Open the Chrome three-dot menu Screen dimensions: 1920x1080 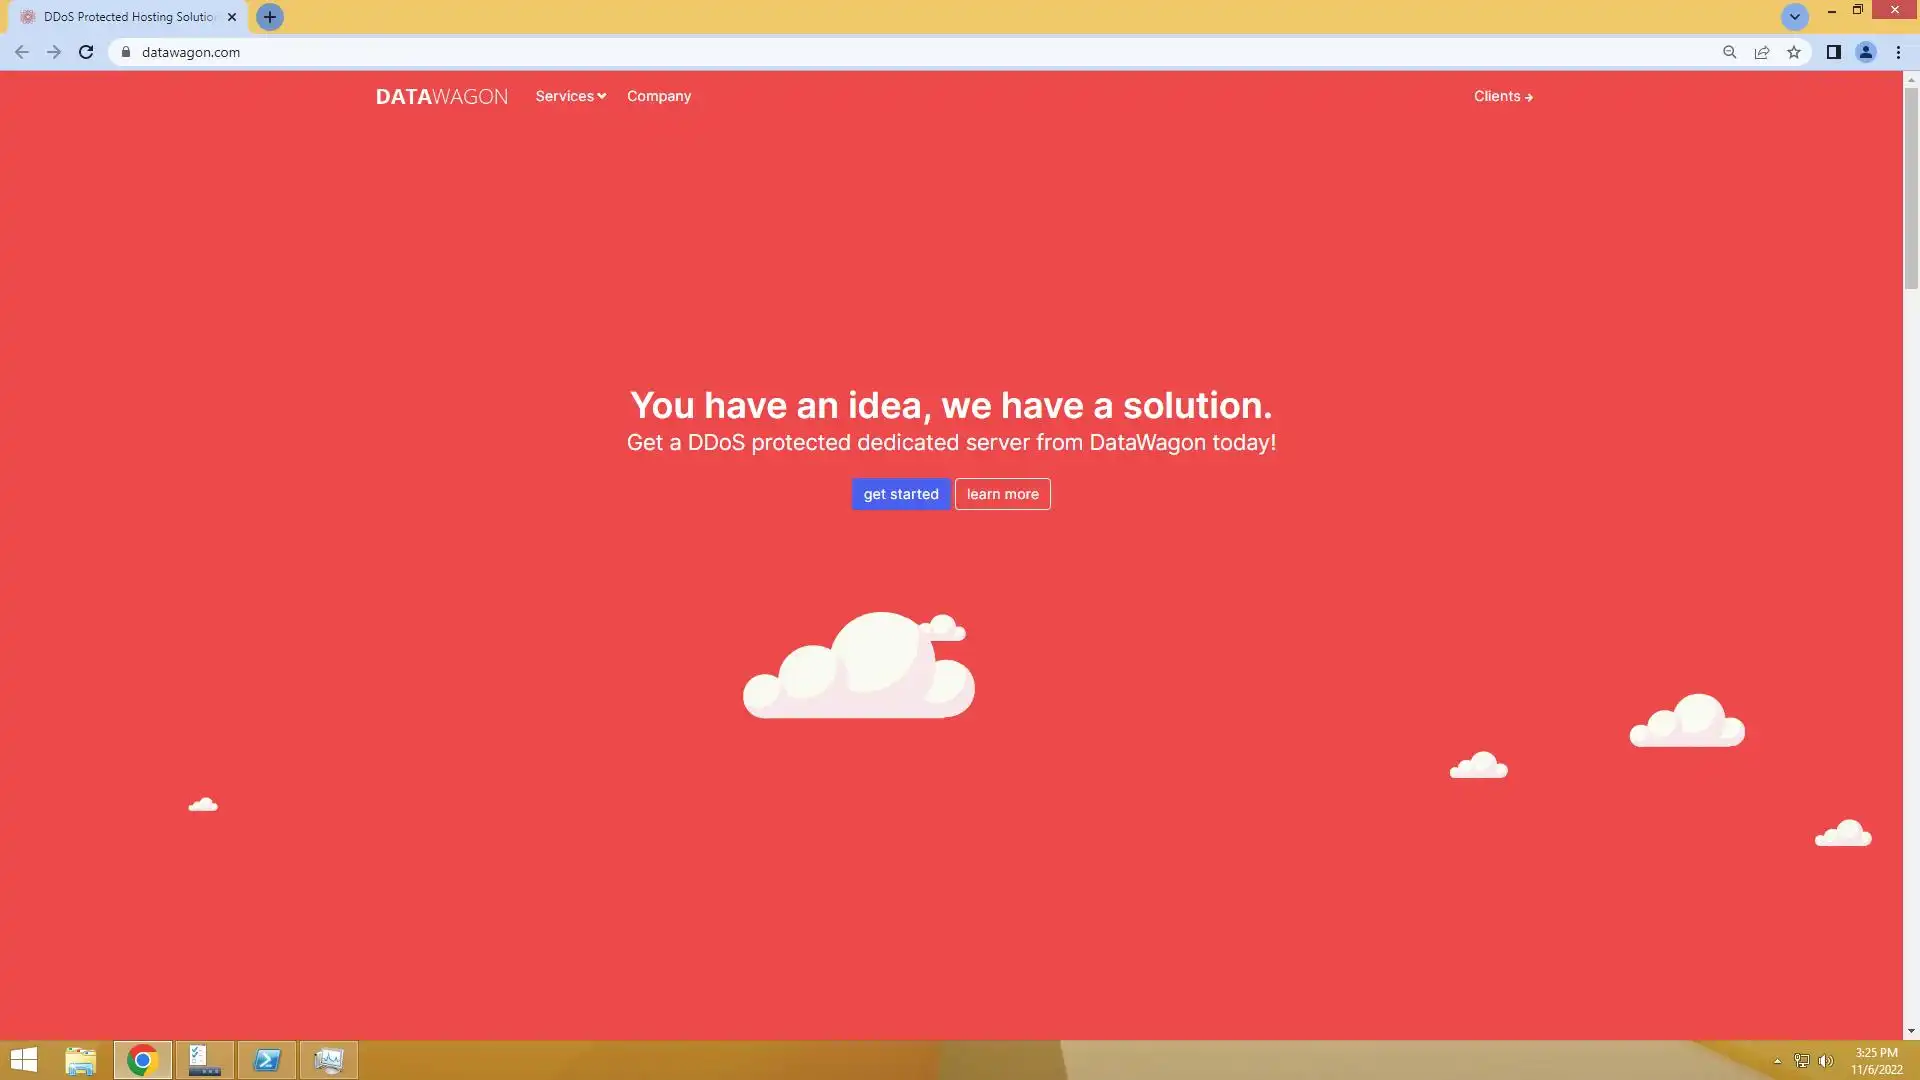pyautogui.click(x=1898, y=52)
